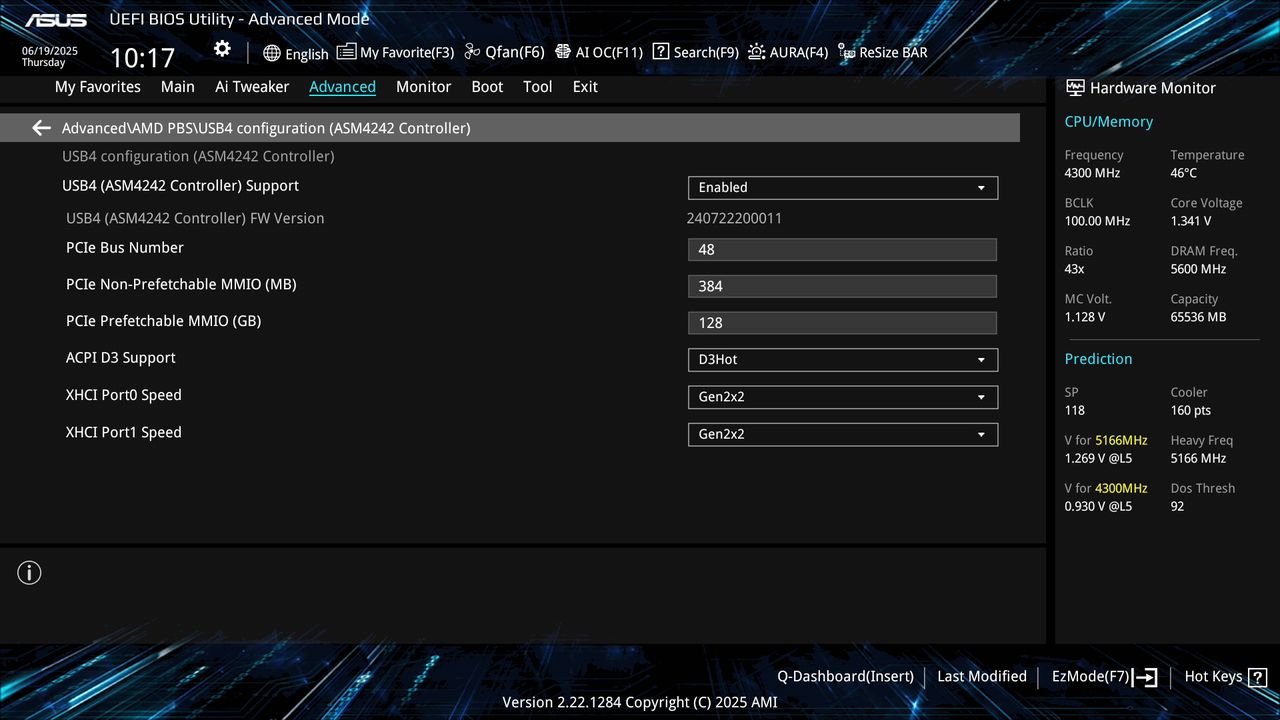Expand the XHCI Port1 Speed selector
Viewport: 1280px width, 720px height.
[x=842, y=434]
